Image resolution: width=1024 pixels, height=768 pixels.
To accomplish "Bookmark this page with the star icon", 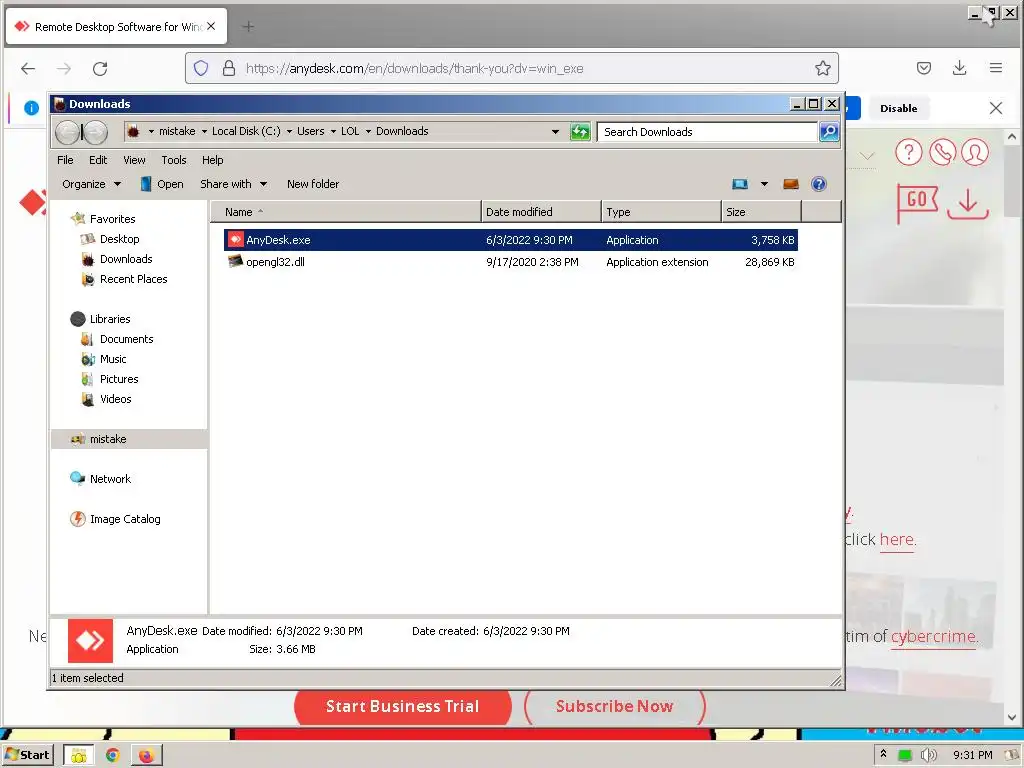I will (x=823, y=68).
